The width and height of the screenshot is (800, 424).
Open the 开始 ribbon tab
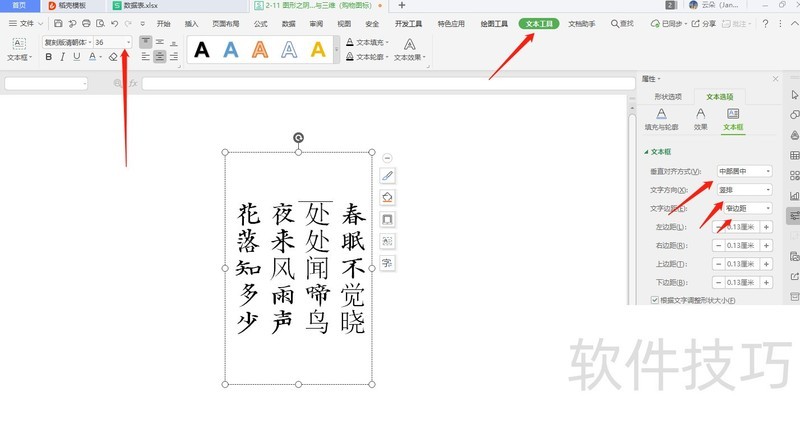pos(163,23)
